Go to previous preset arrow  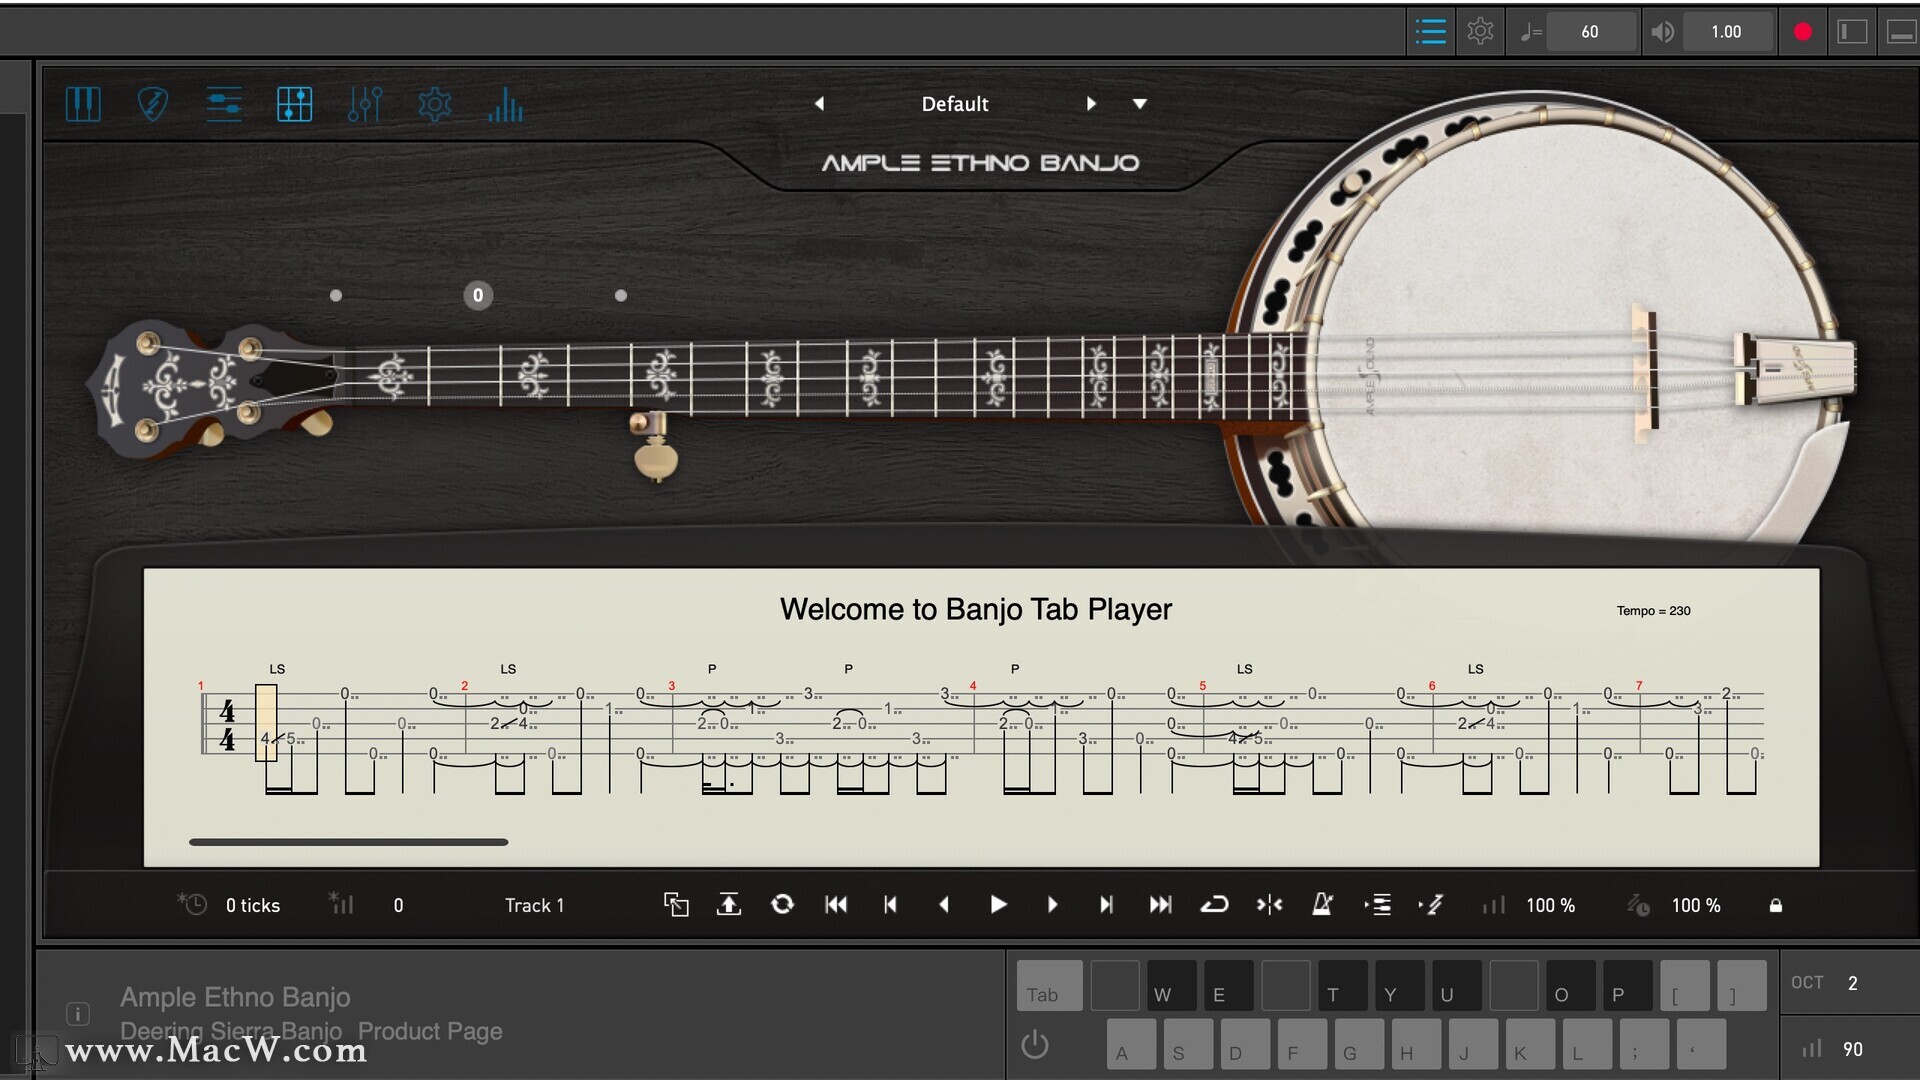(x=819, y=104)
